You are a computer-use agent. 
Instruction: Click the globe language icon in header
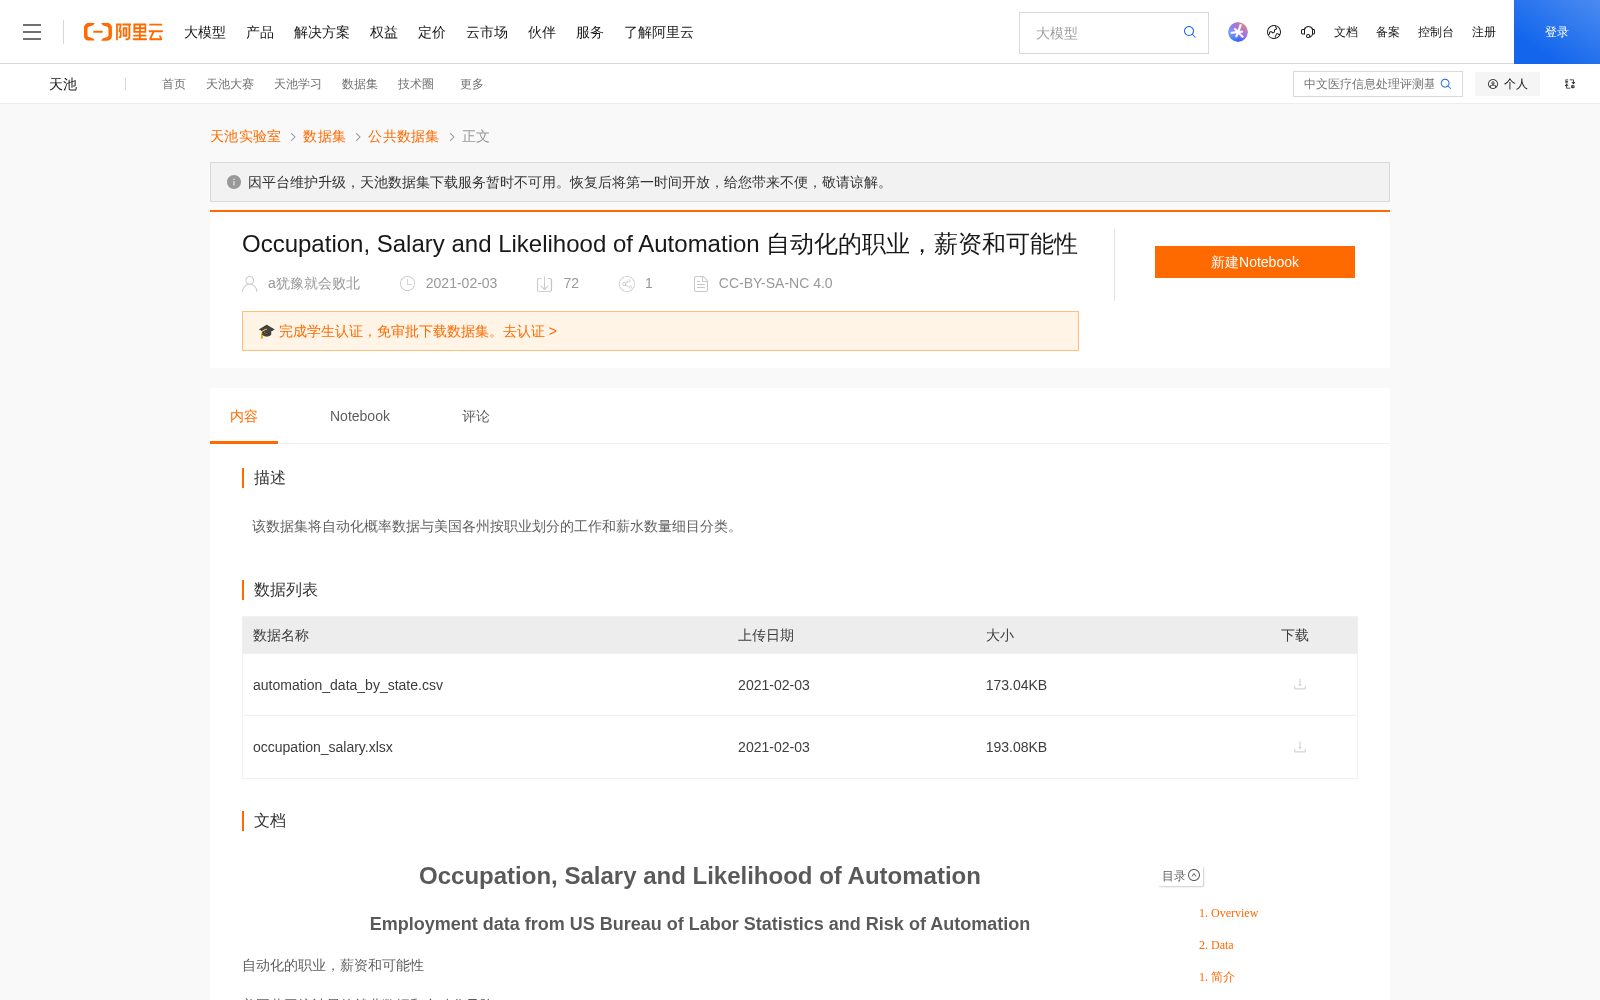pyautogui.click(x=1274, y=32)
